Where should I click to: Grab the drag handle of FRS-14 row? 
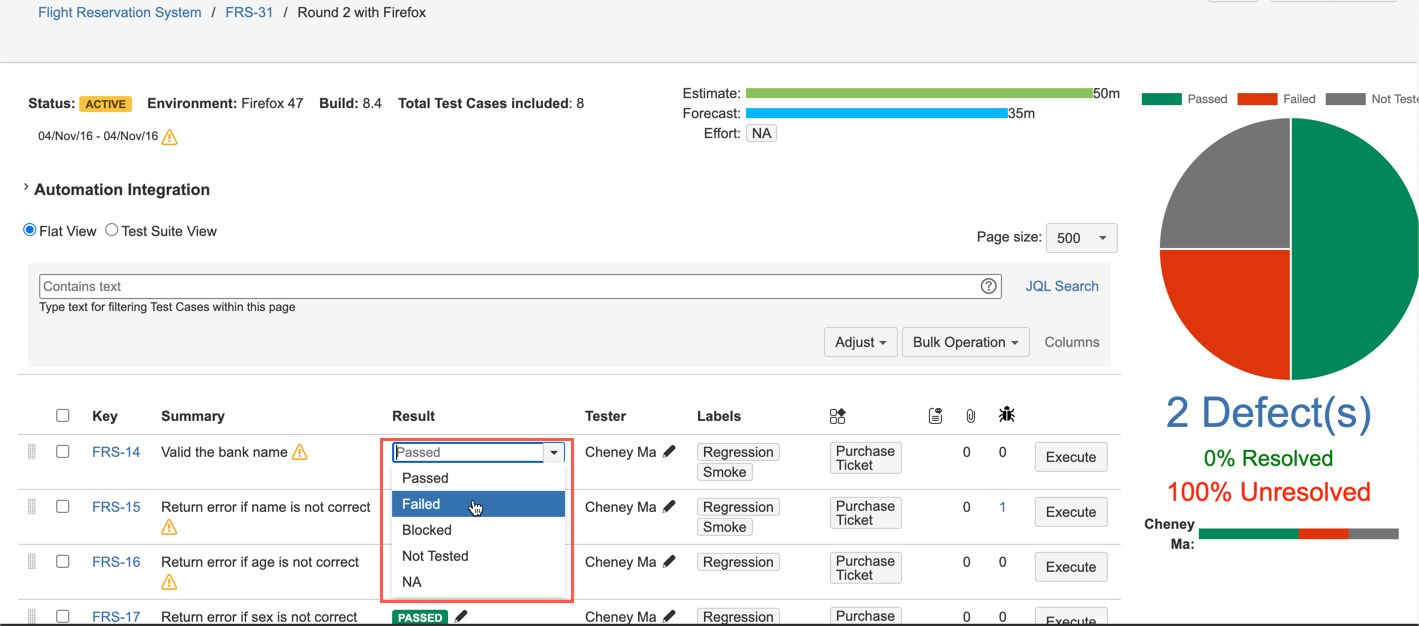32,452
